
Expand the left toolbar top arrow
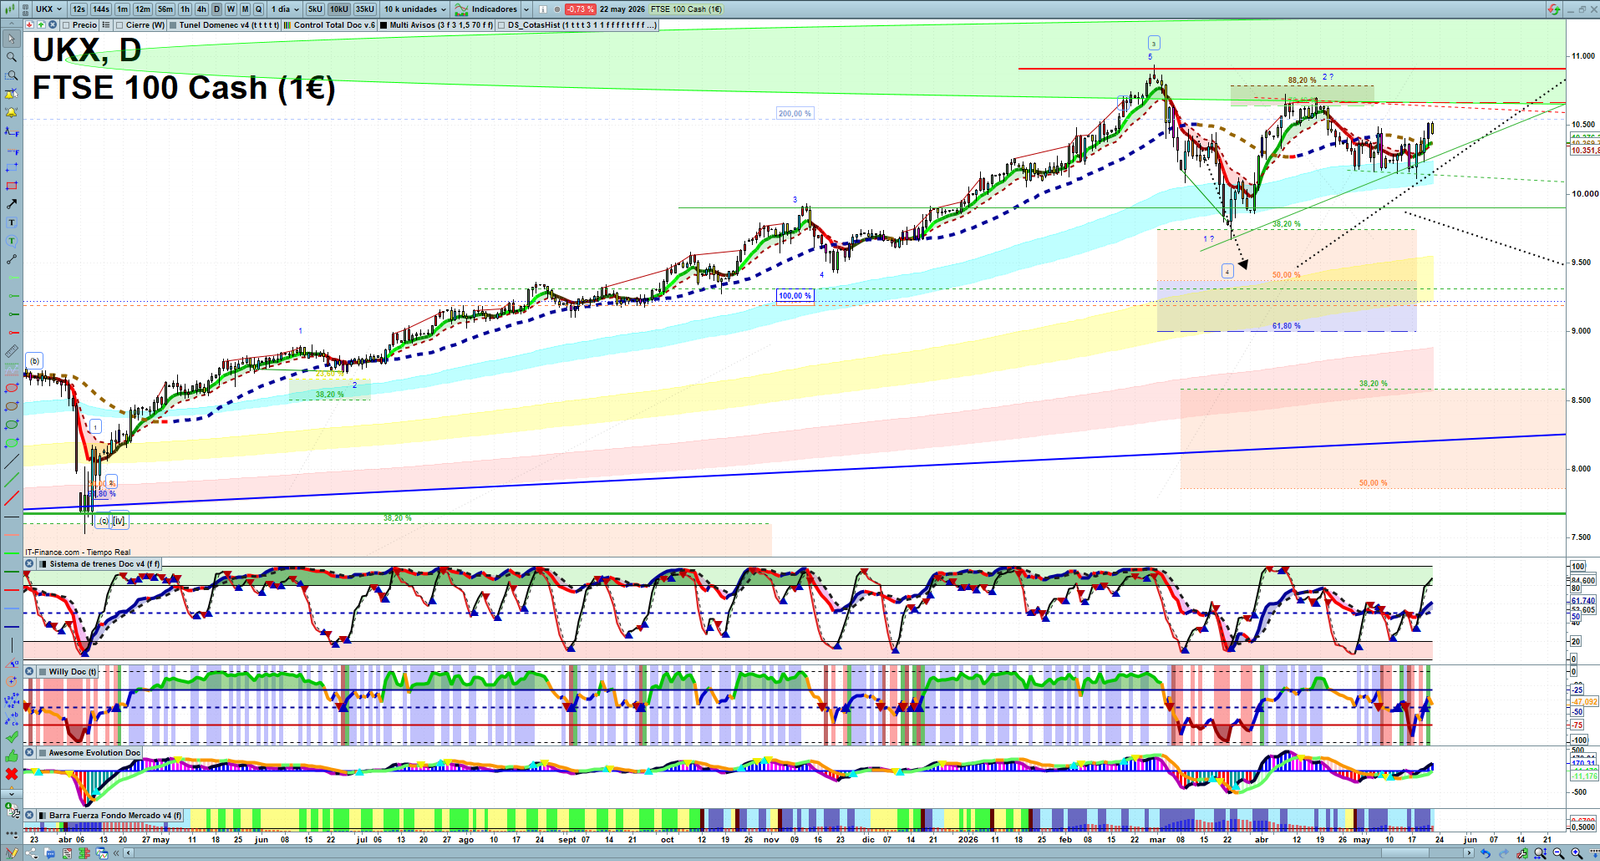(x=12, y=23)
